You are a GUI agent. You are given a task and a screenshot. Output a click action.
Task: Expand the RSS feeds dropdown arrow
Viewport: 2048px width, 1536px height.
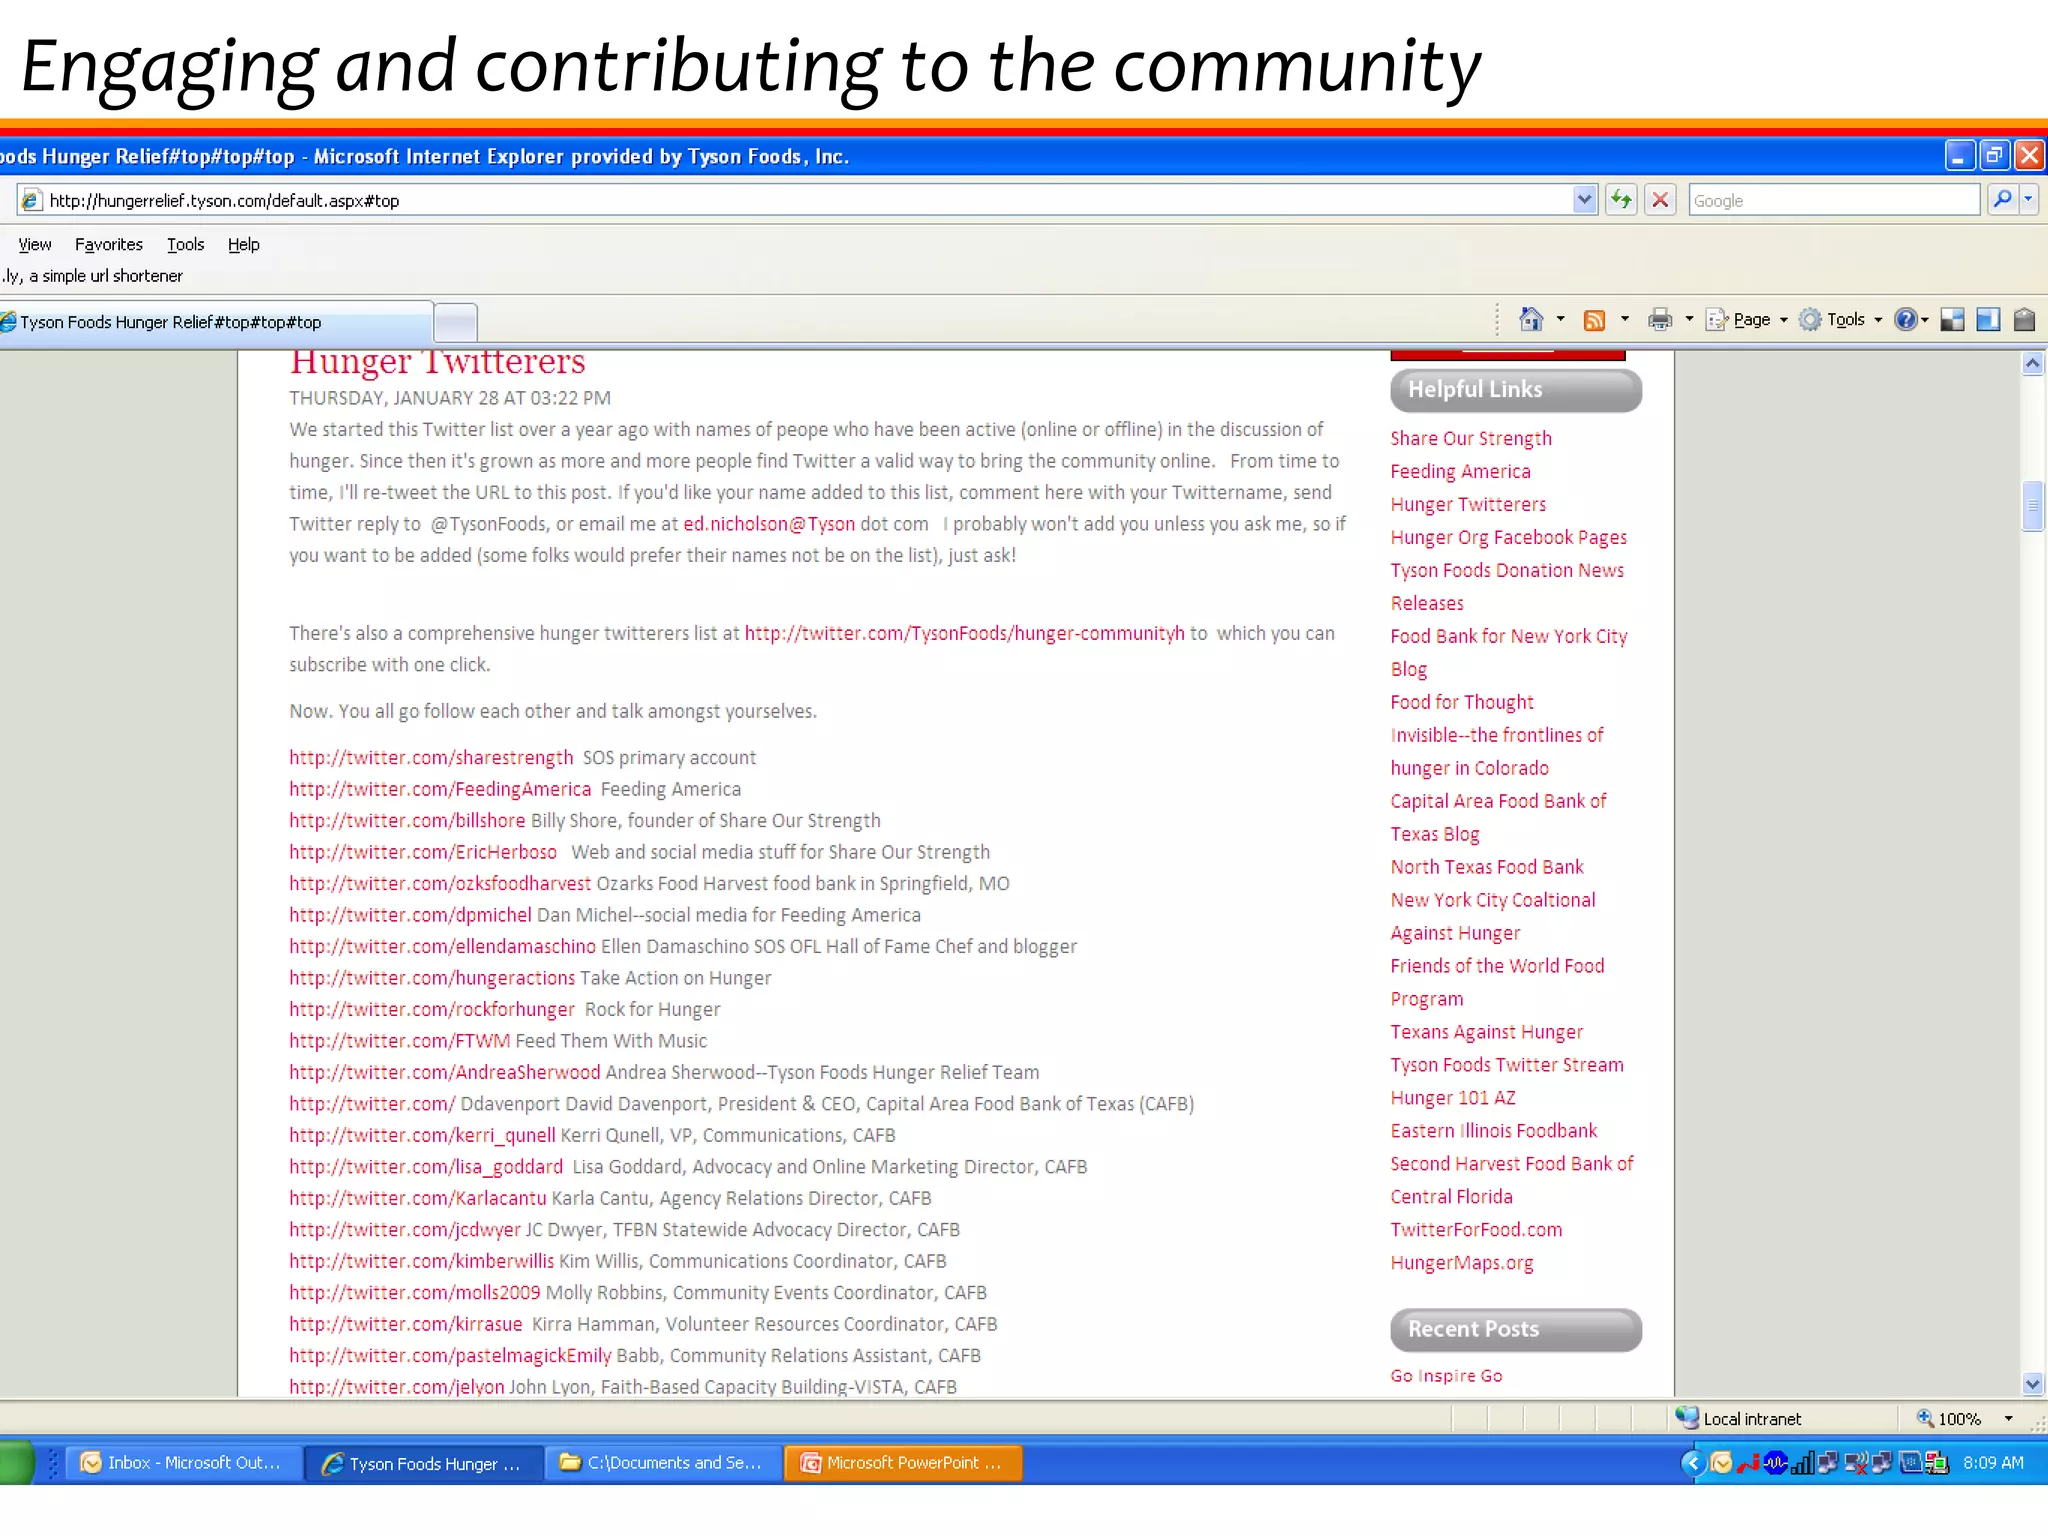pyautogui.click(x=1624, y=320)
